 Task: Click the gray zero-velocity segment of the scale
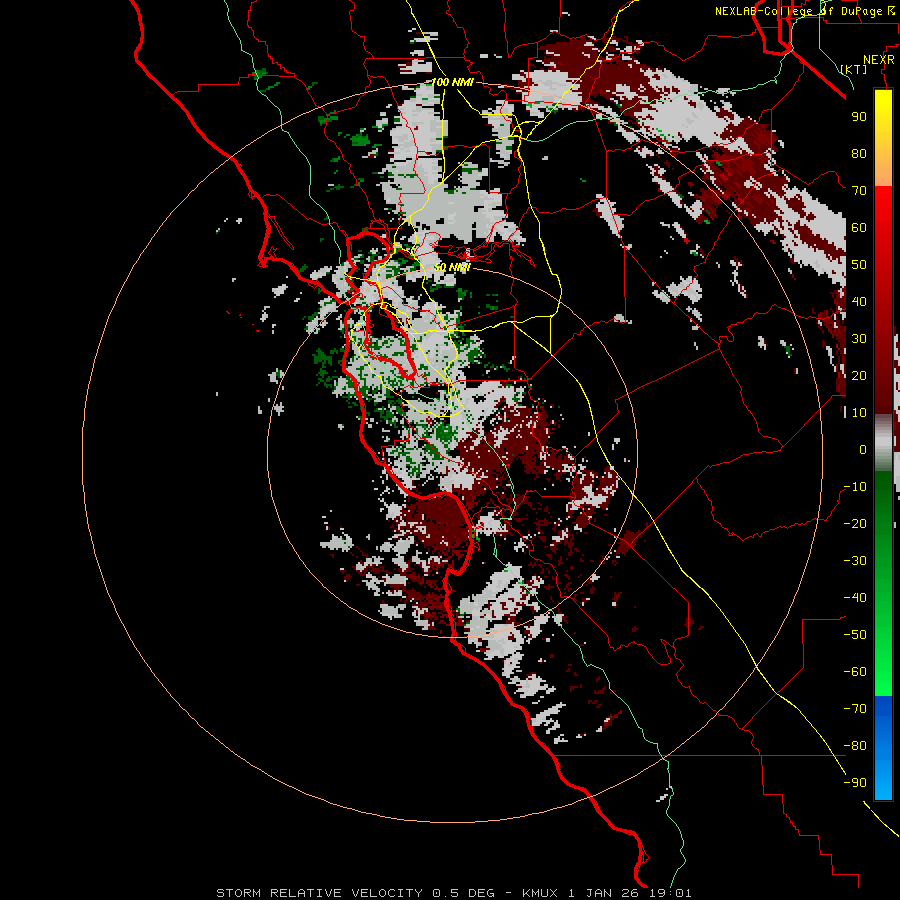tap(883, 443)
